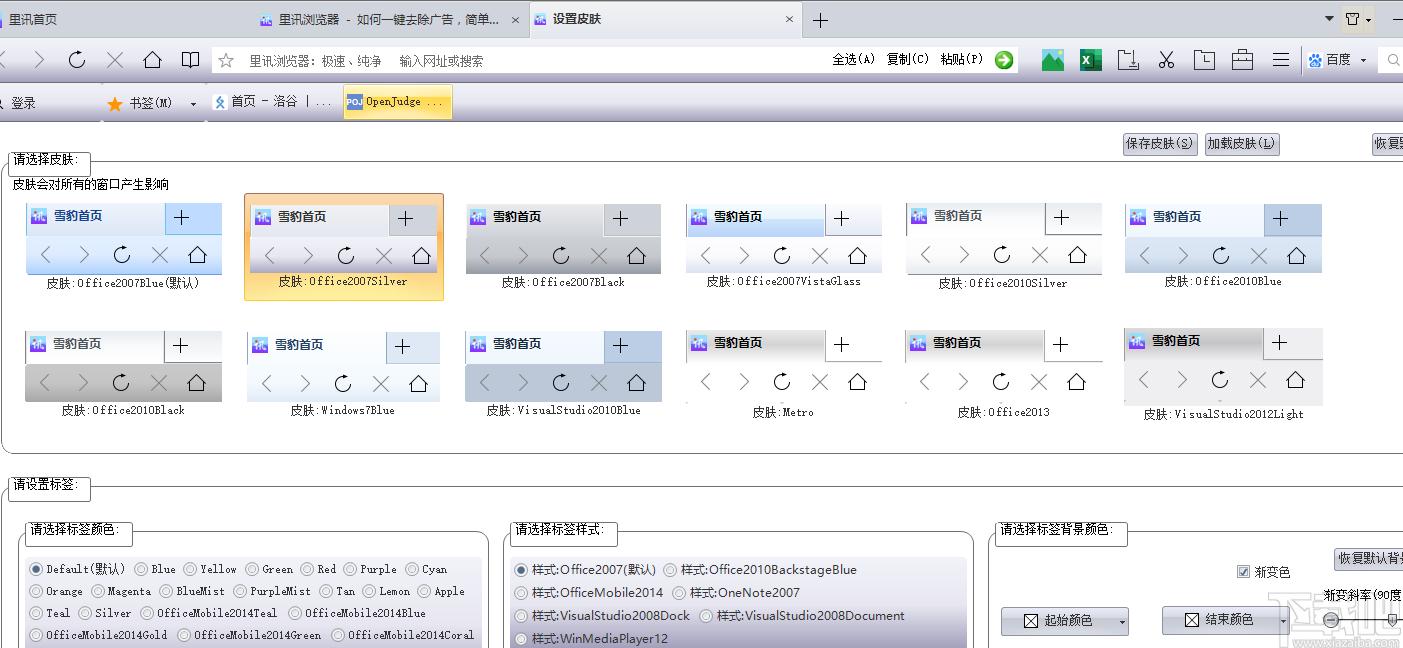Reload the page with the refresh icon
The width and height of the screenshot is (1403, 648).
click(77, 60)
